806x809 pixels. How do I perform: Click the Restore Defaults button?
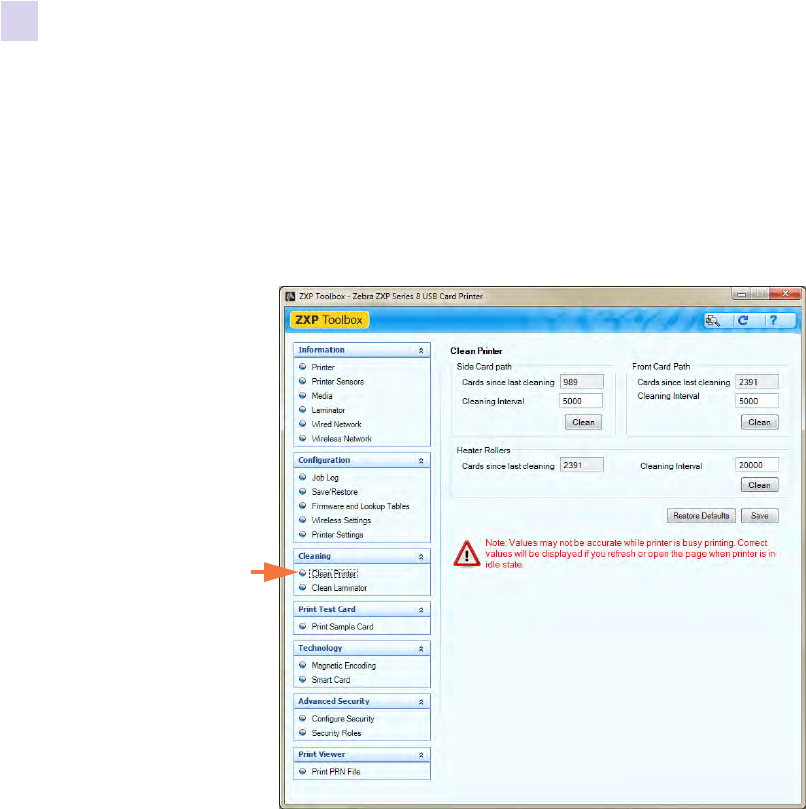[x=701, y=516]
